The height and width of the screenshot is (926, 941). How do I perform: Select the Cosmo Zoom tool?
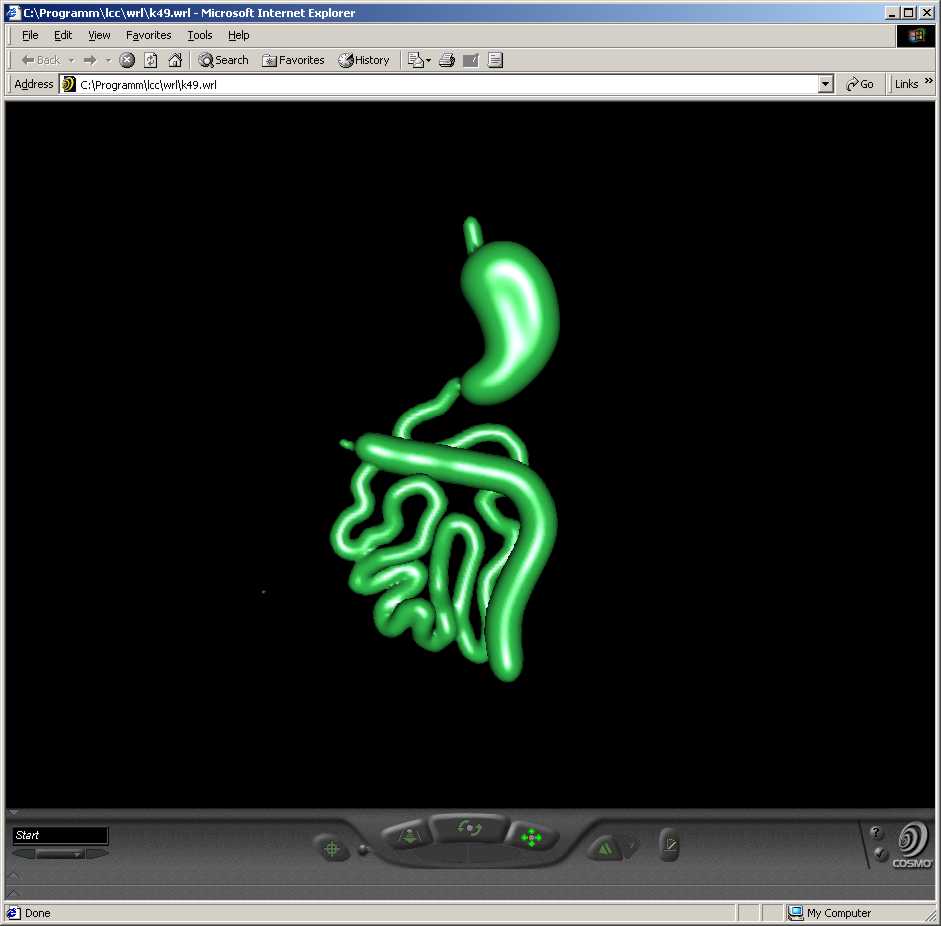click(409, 835)
